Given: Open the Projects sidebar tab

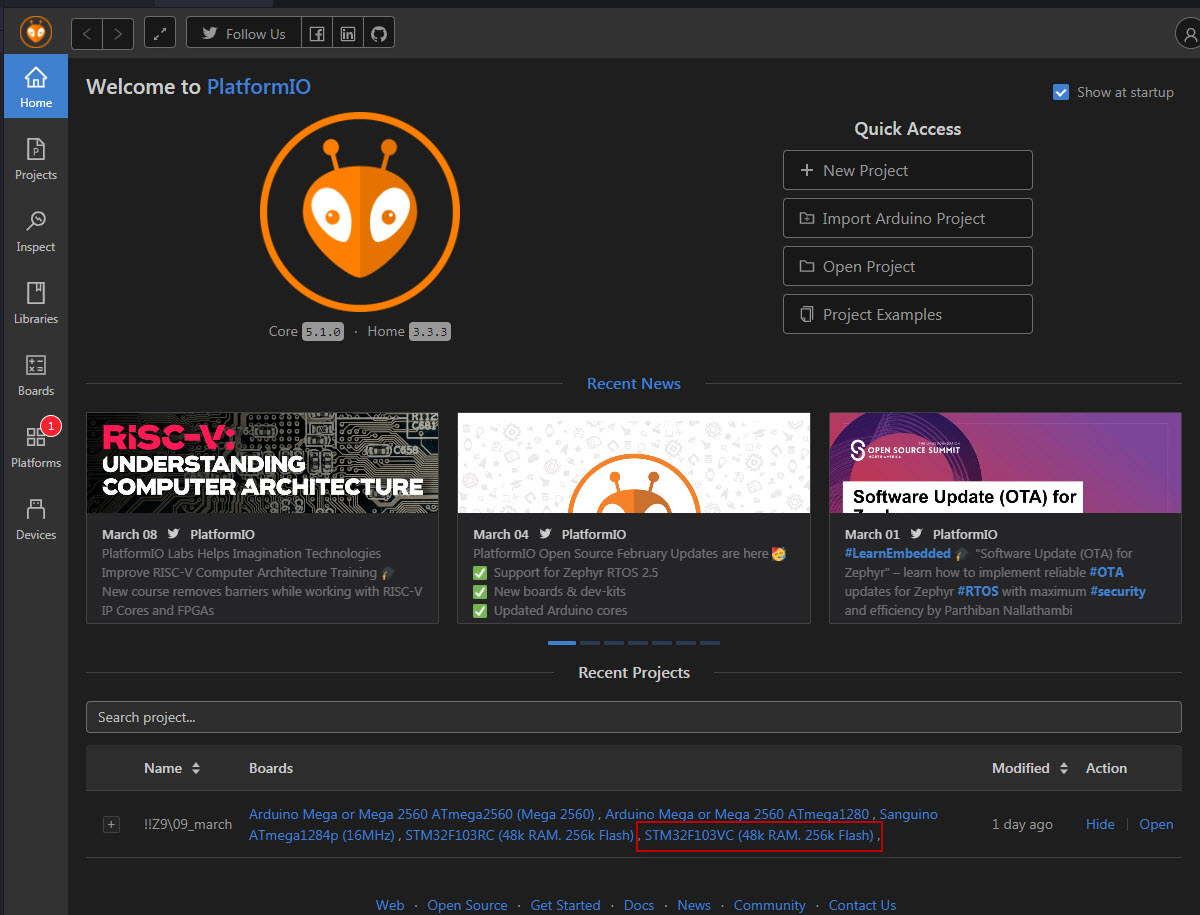Looking at the screenshot, I should pos(36,159).
